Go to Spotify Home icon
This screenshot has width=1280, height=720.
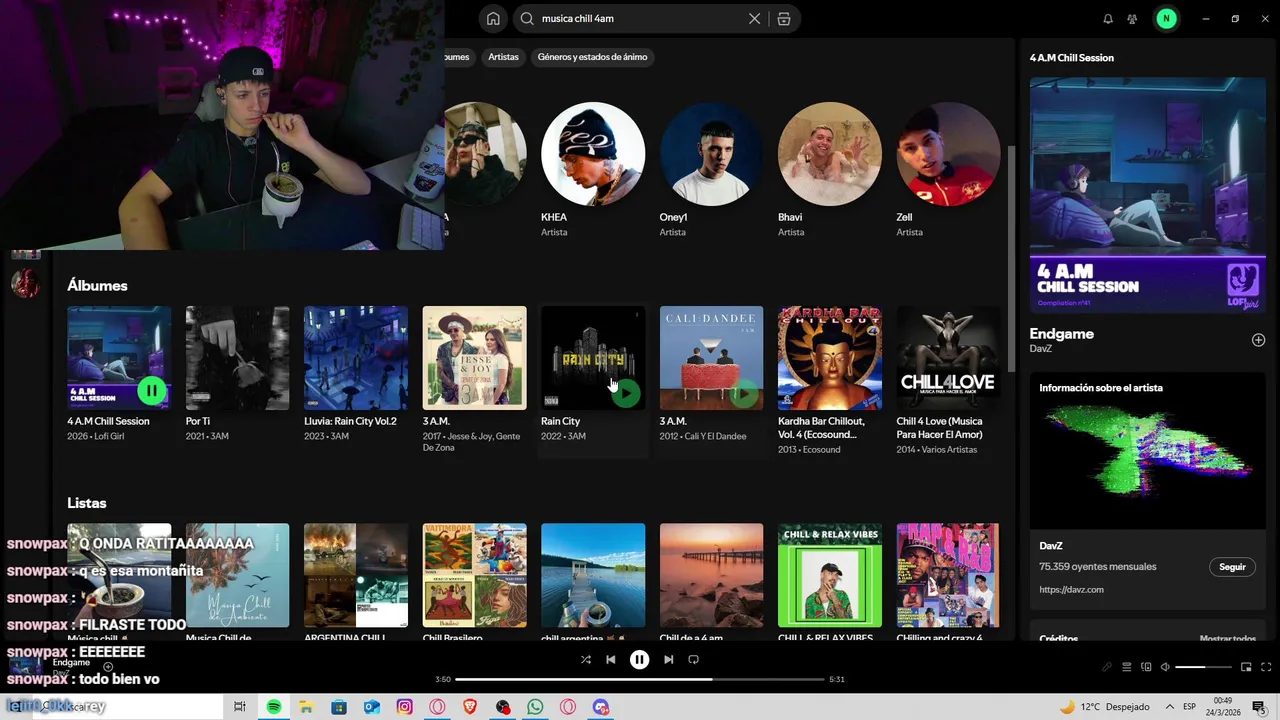(x=493, y=18)
